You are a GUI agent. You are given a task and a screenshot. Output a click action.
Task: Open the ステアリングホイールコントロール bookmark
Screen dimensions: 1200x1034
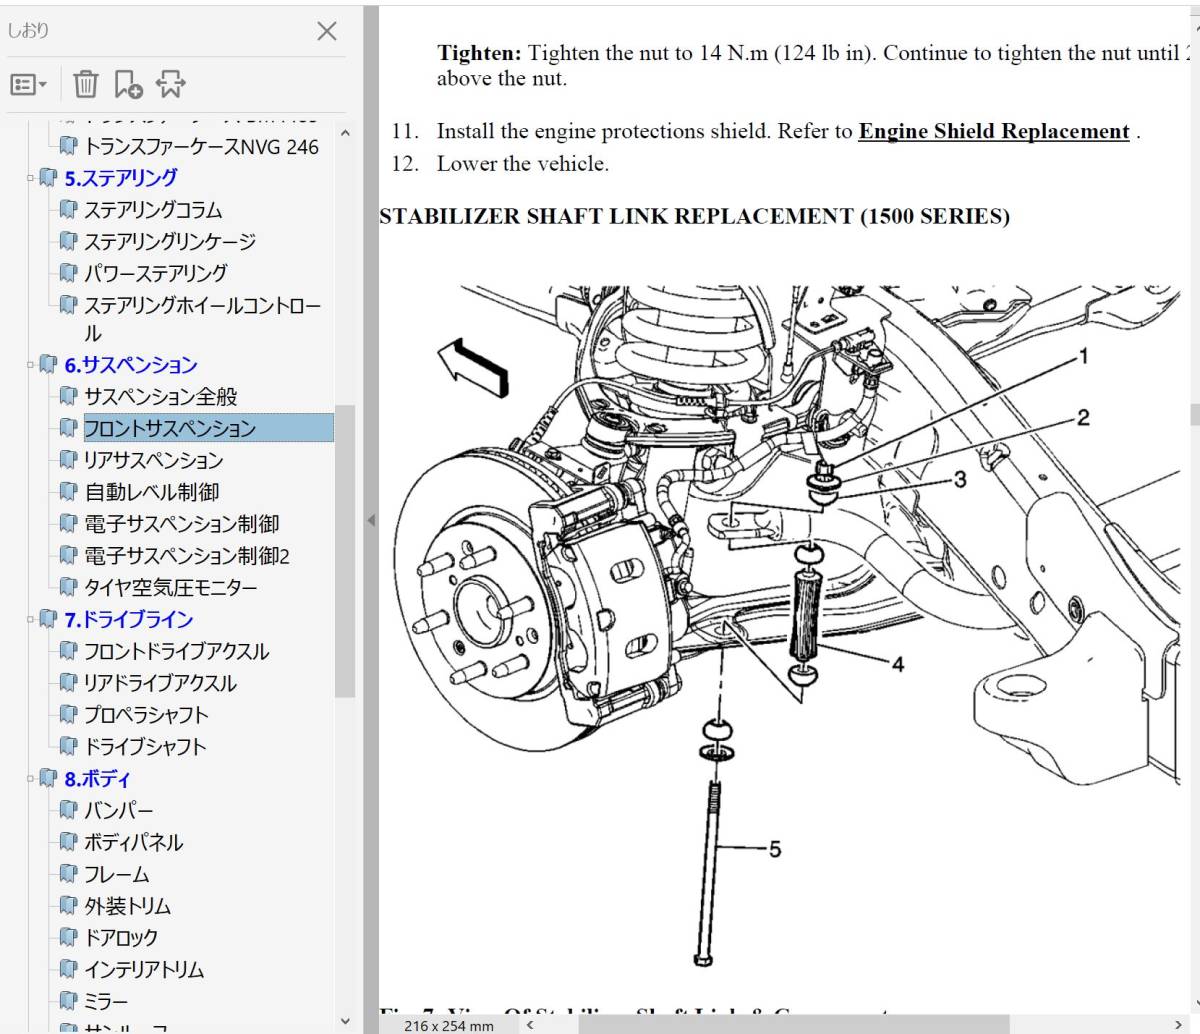click(x=202, y=319)
